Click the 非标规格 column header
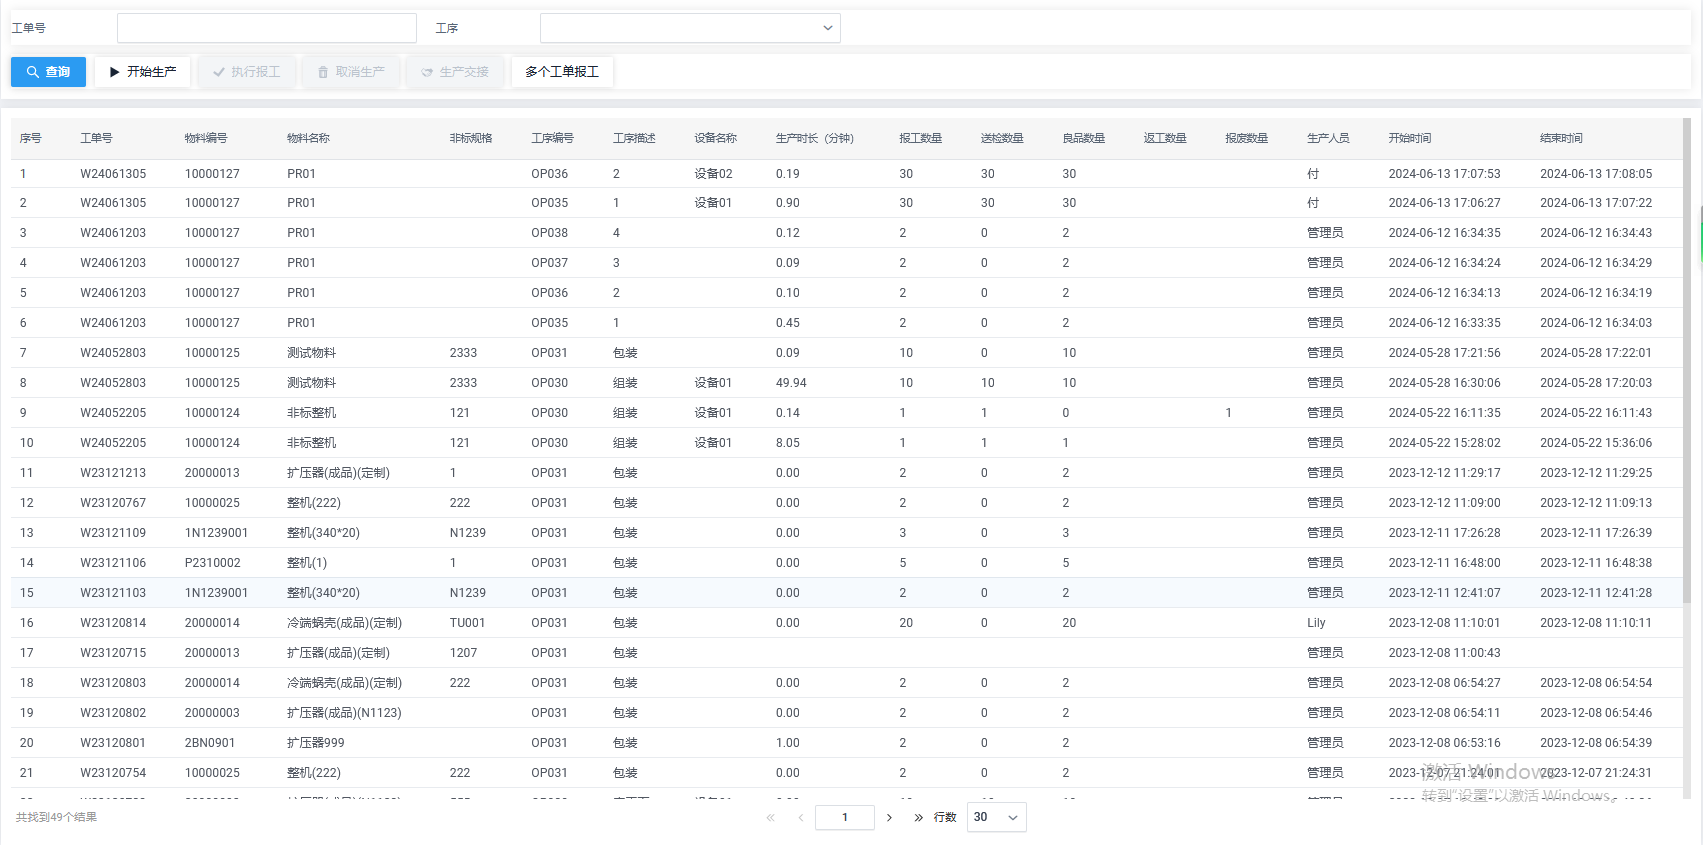1703x845 pixels. [x=470, y=138]
